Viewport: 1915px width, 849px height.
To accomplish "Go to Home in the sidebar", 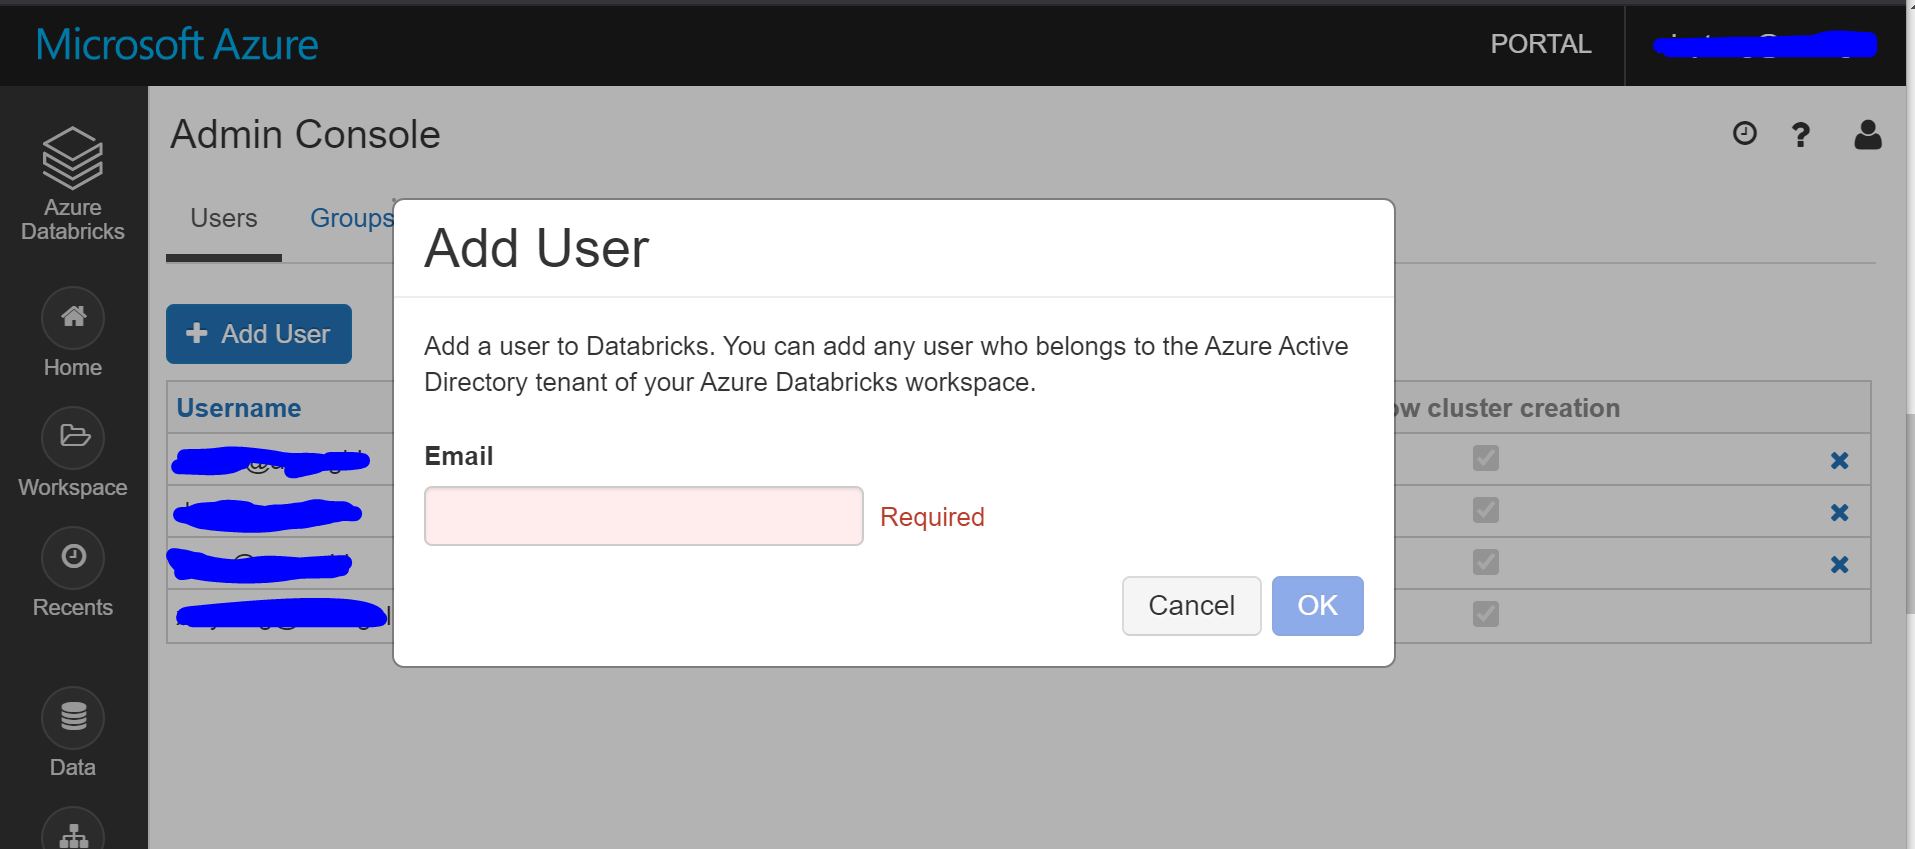I will click(x=73, y=333).
